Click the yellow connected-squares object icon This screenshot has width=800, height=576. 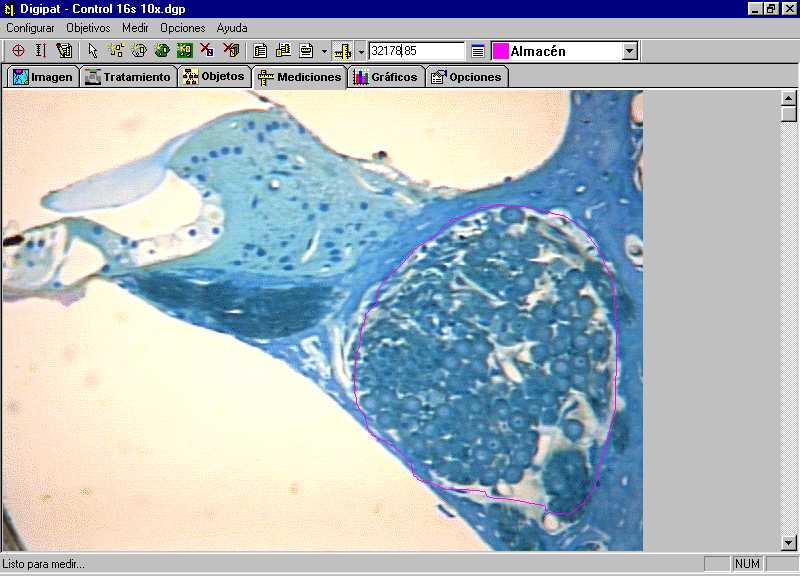[116, 51]
